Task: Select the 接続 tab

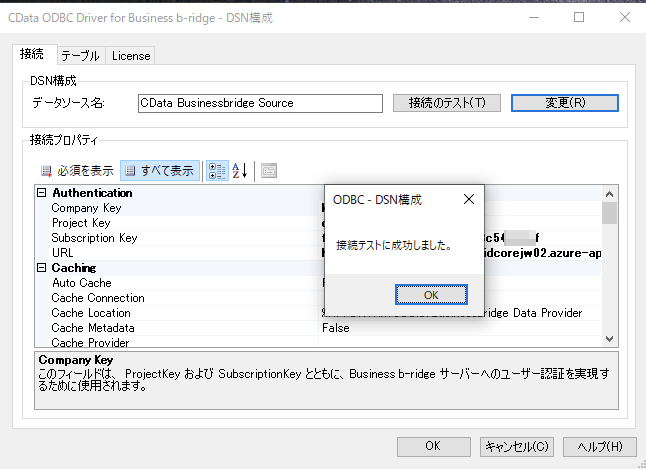Action: 33,54
